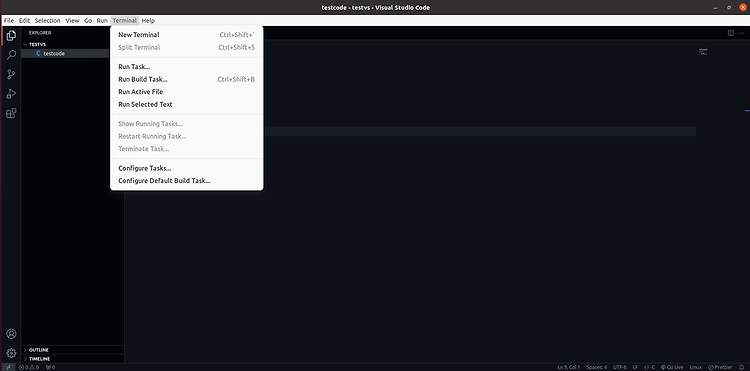The width and height of the screenshot is (750, 371).
Task: Click the remote window icon in status bar
Action: pos(8,367)
